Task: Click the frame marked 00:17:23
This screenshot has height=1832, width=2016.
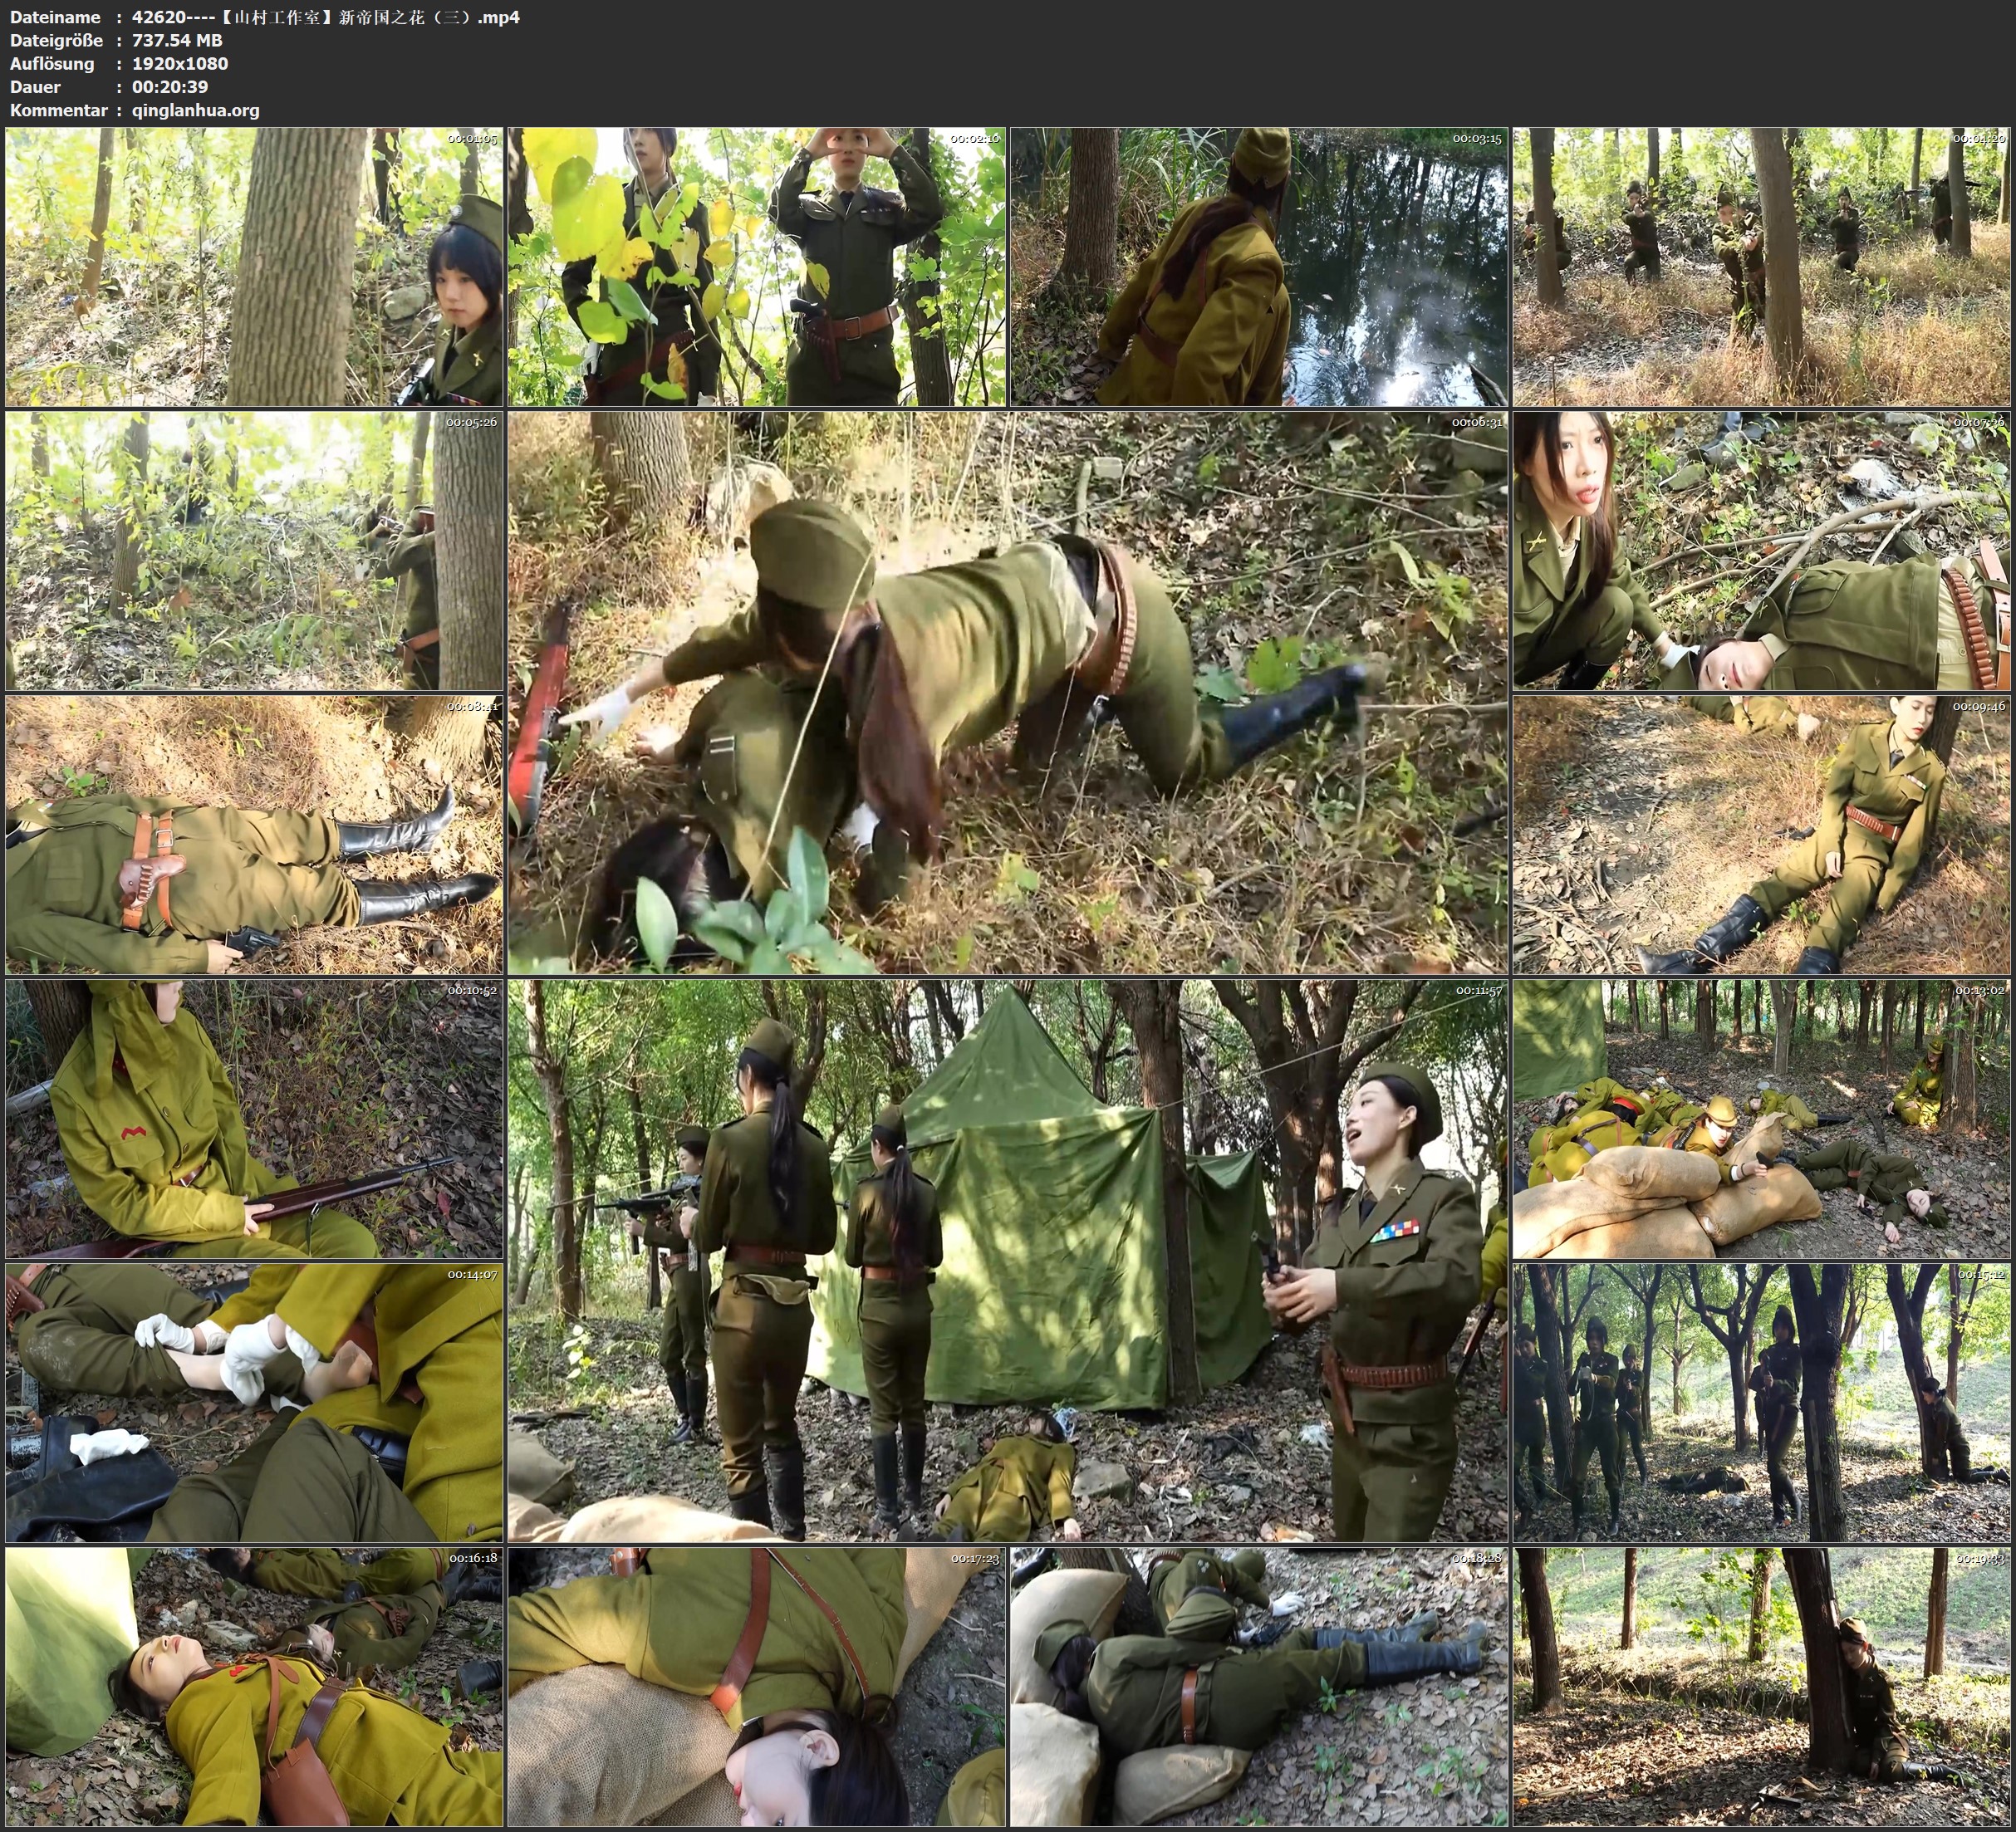Action: click(756, 1687)
